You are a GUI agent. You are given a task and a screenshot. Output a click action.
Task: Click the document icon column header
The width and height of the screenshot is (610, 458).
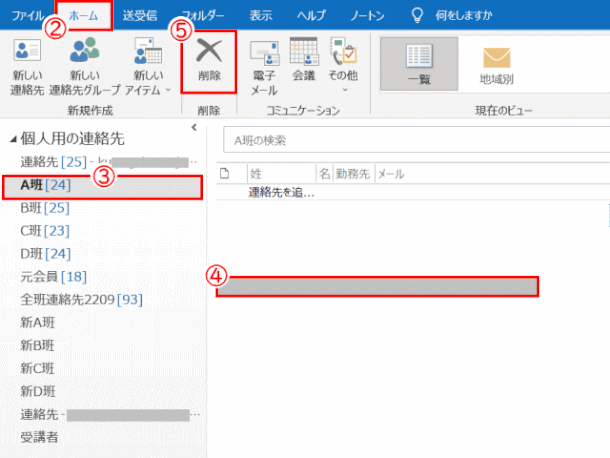(224, 173)
